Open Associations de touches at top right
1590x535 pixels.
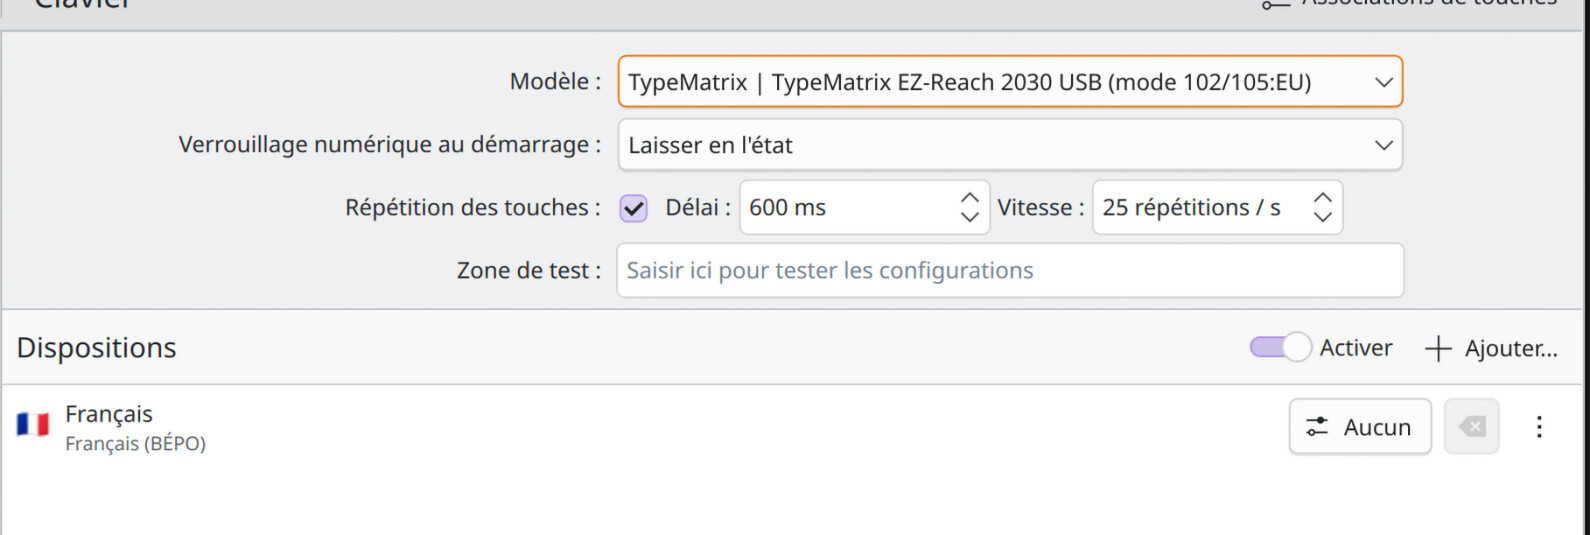tap(1410, 3)
